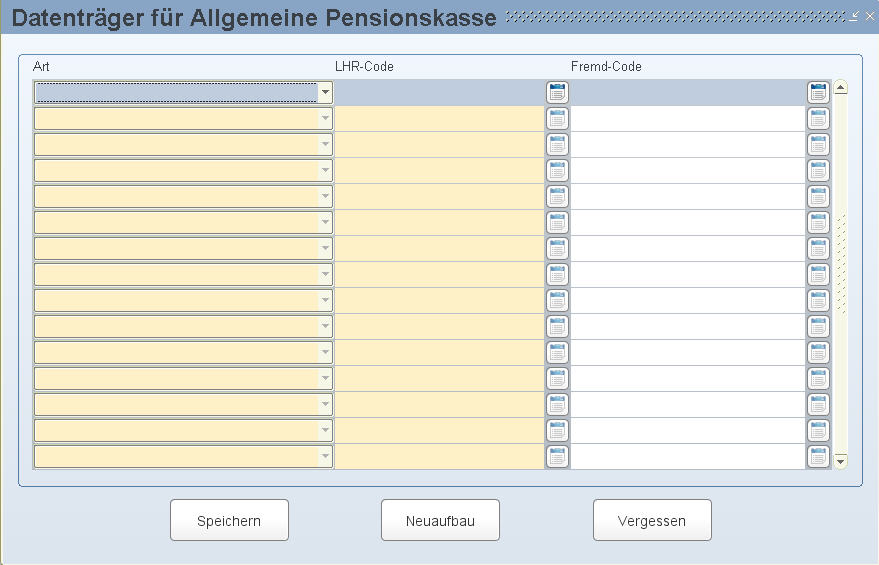Open the Art dropdown in last row

325,456
